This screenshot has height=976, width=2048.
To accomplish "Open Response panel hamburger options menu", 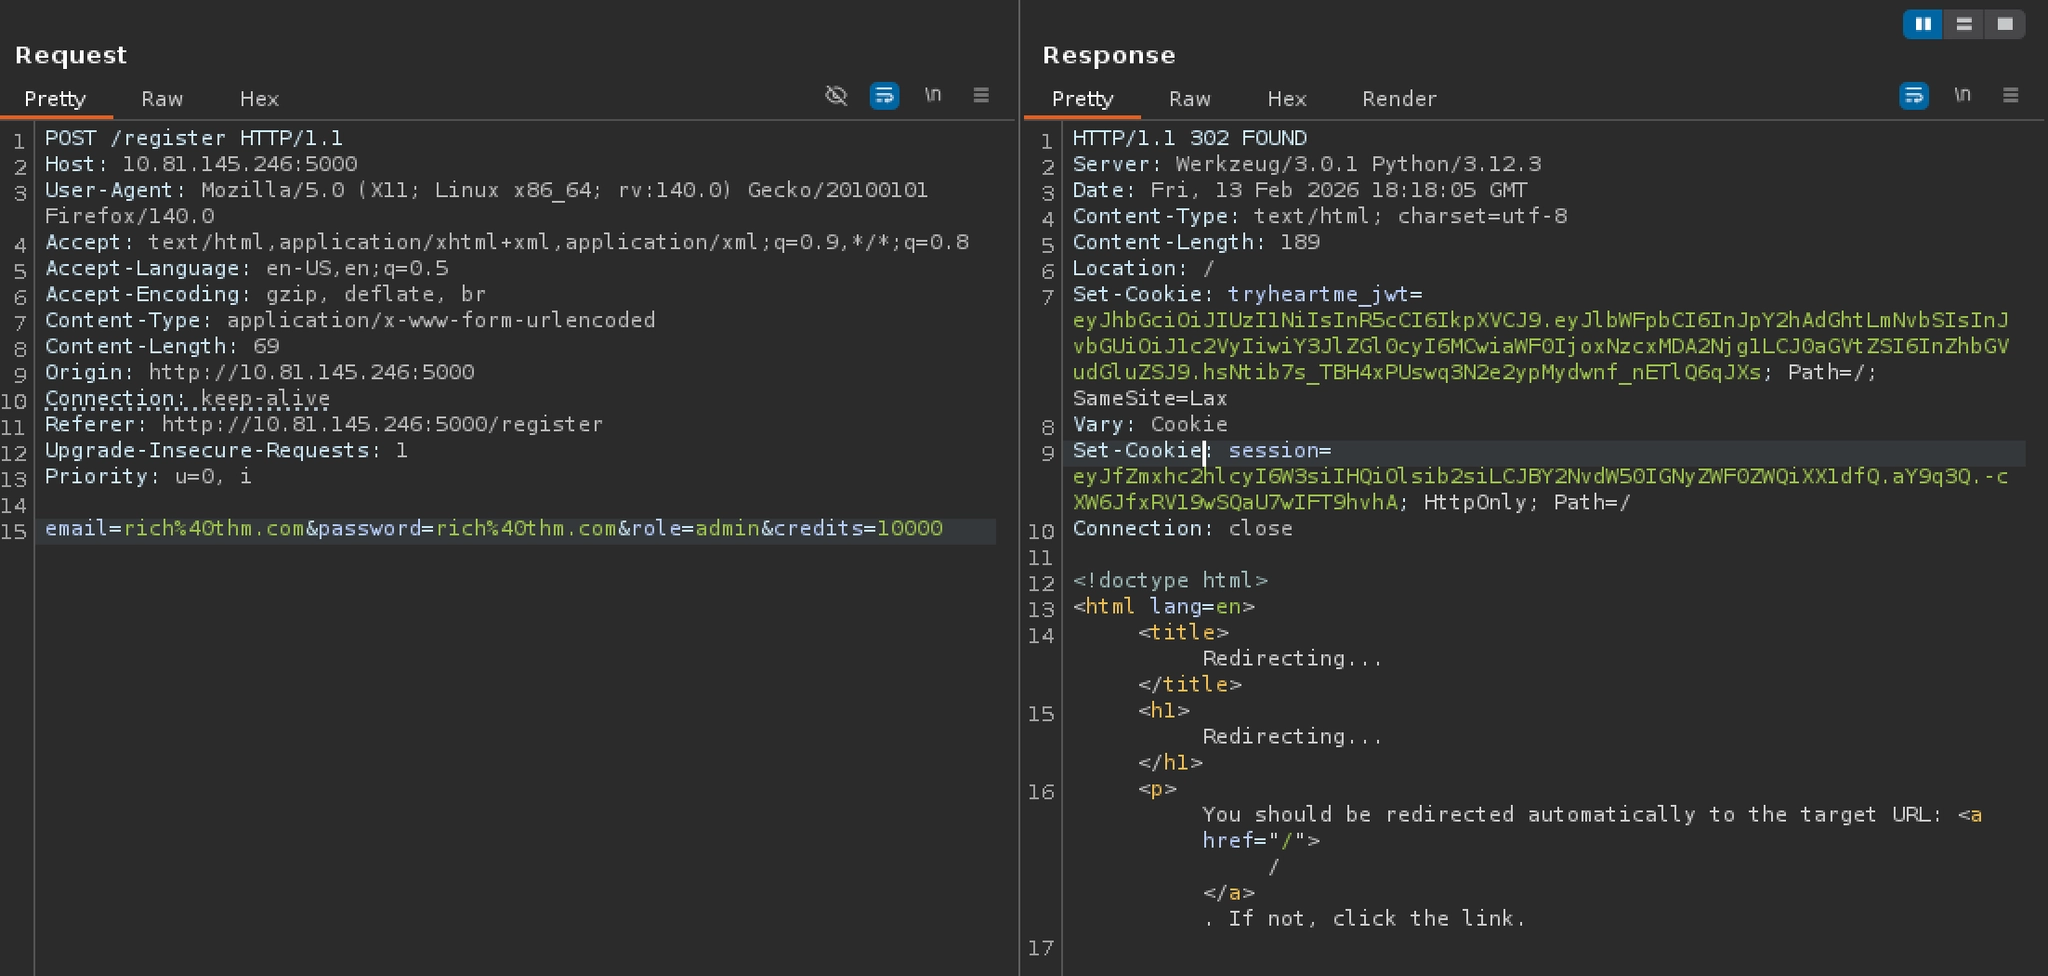I will click(2010, 96).
